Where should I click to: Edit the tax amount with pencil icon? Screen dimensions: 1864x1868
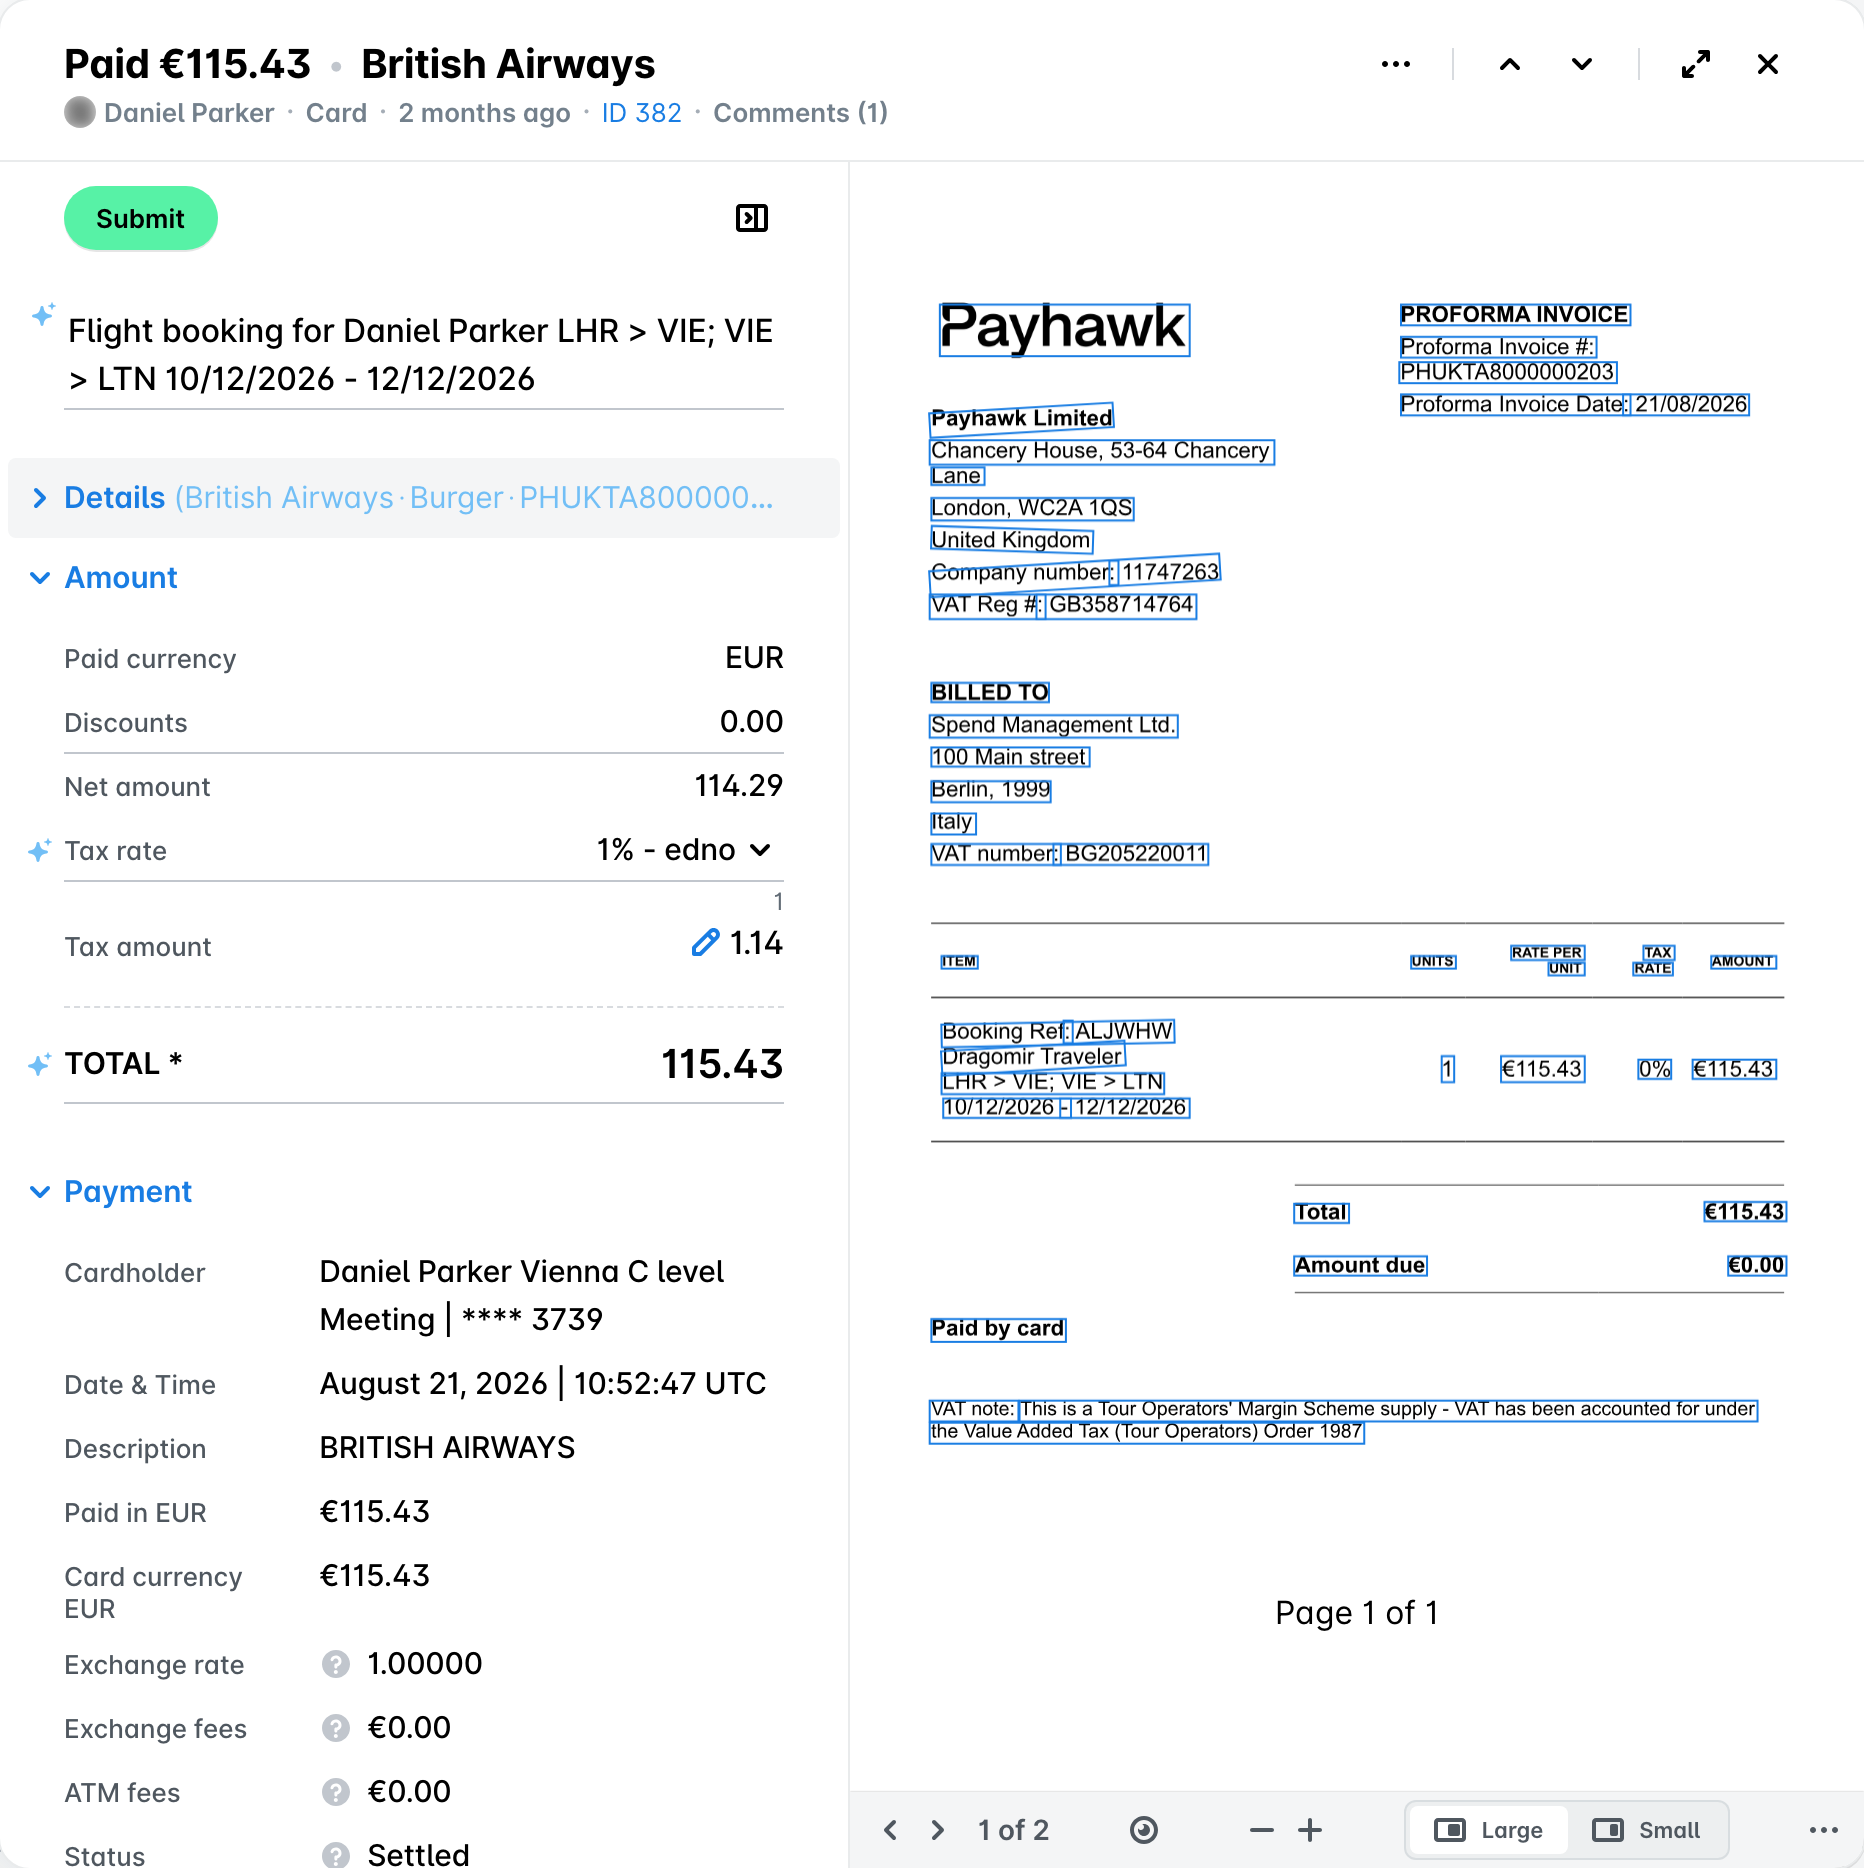point(705,942)
